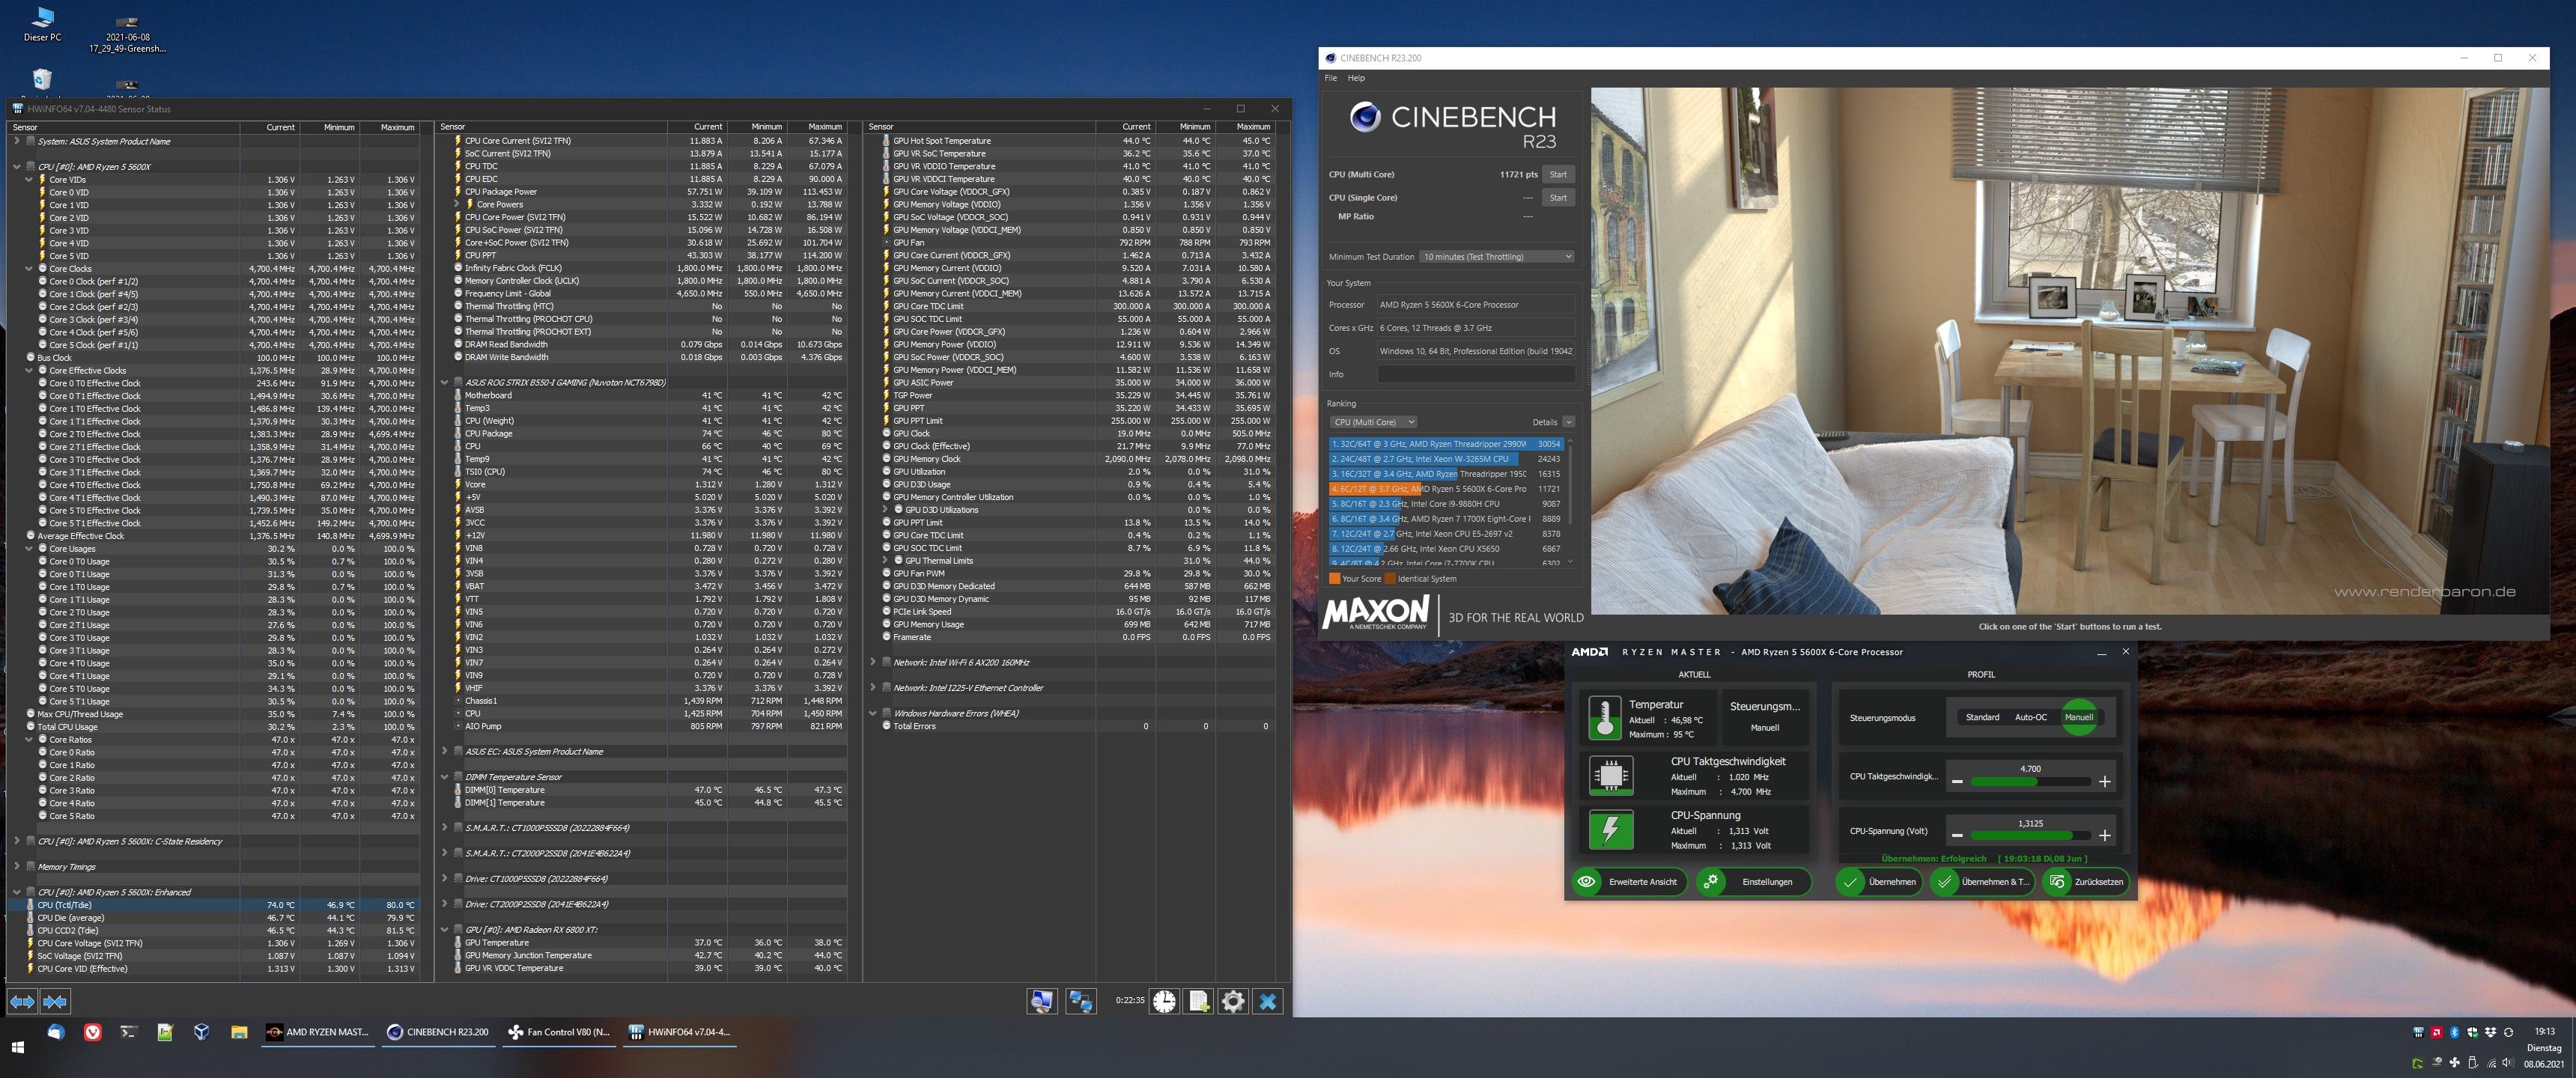2576x1078 pixels.
Task: Click Dropbox icon in system tray
Action: (x=2491, y=1033)
